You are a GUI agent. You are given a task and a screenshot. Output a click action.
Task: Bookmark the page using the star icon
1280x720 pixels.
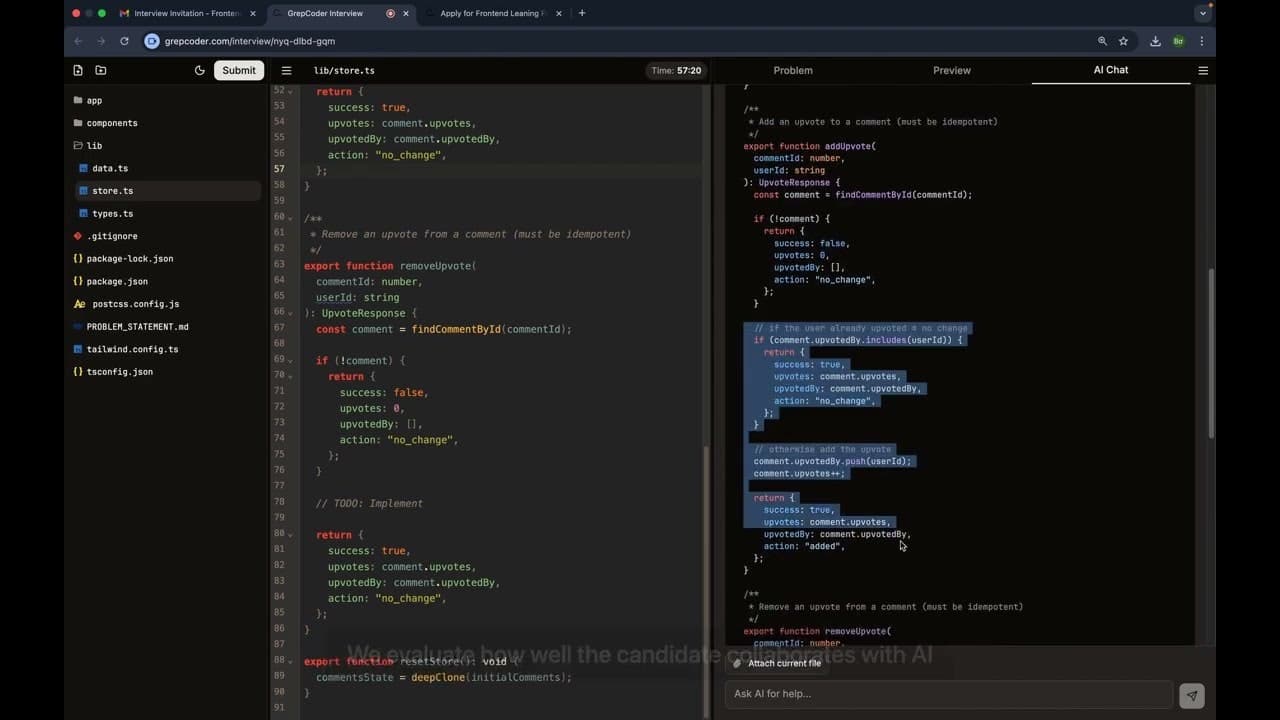click(x=1123, y=42)
